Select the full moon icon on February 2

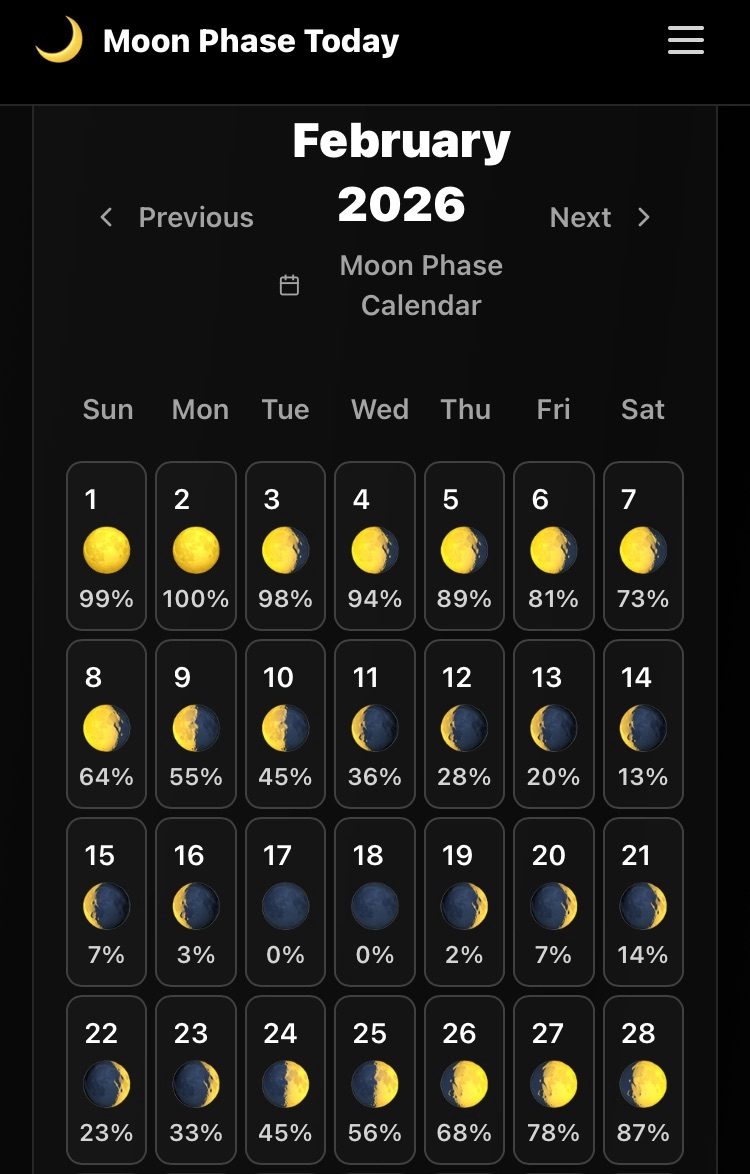click(195, 549)
